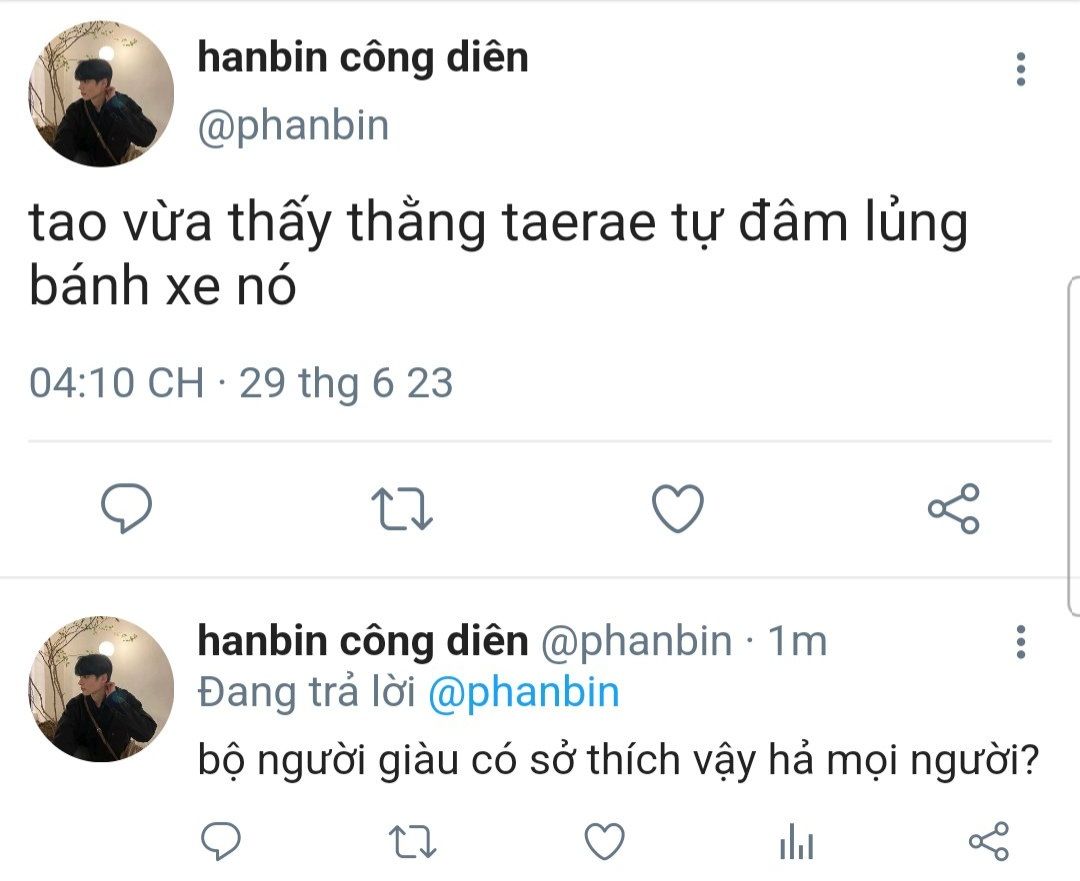Image resolution: width=1080 pixels, height=881 pixels.
Task: Reply to the main tweet about taerae
Action: (126, 508)
